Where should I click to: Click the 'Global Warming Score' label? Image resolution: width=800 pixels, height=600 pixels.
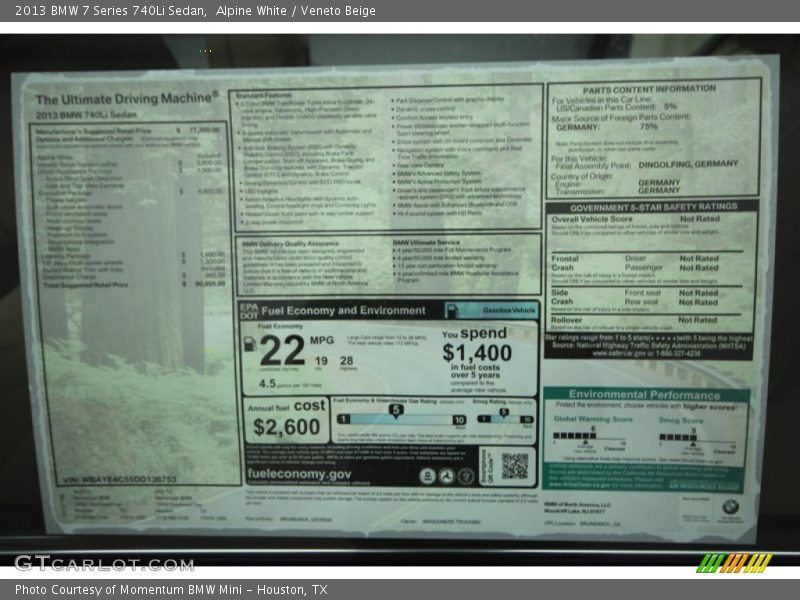[x=593, y=419]
